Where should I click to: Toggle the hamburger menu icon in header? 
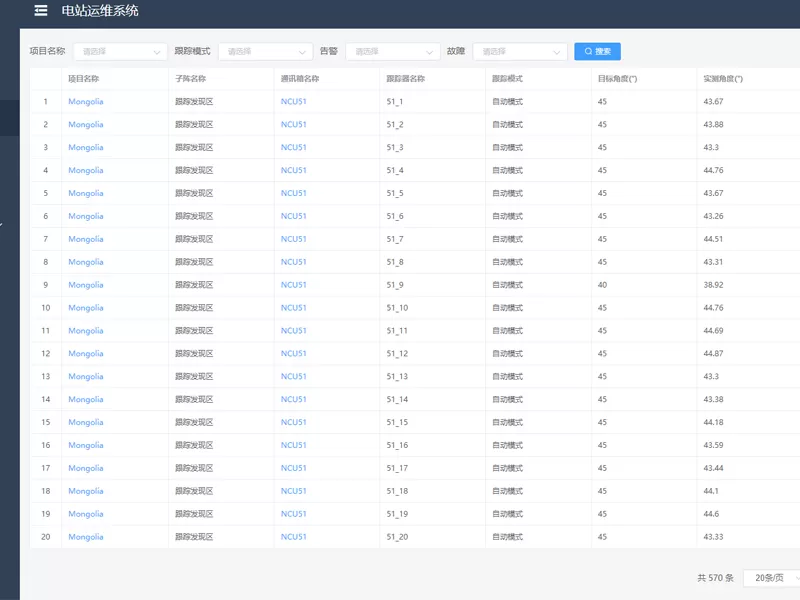tap(40, 11)
